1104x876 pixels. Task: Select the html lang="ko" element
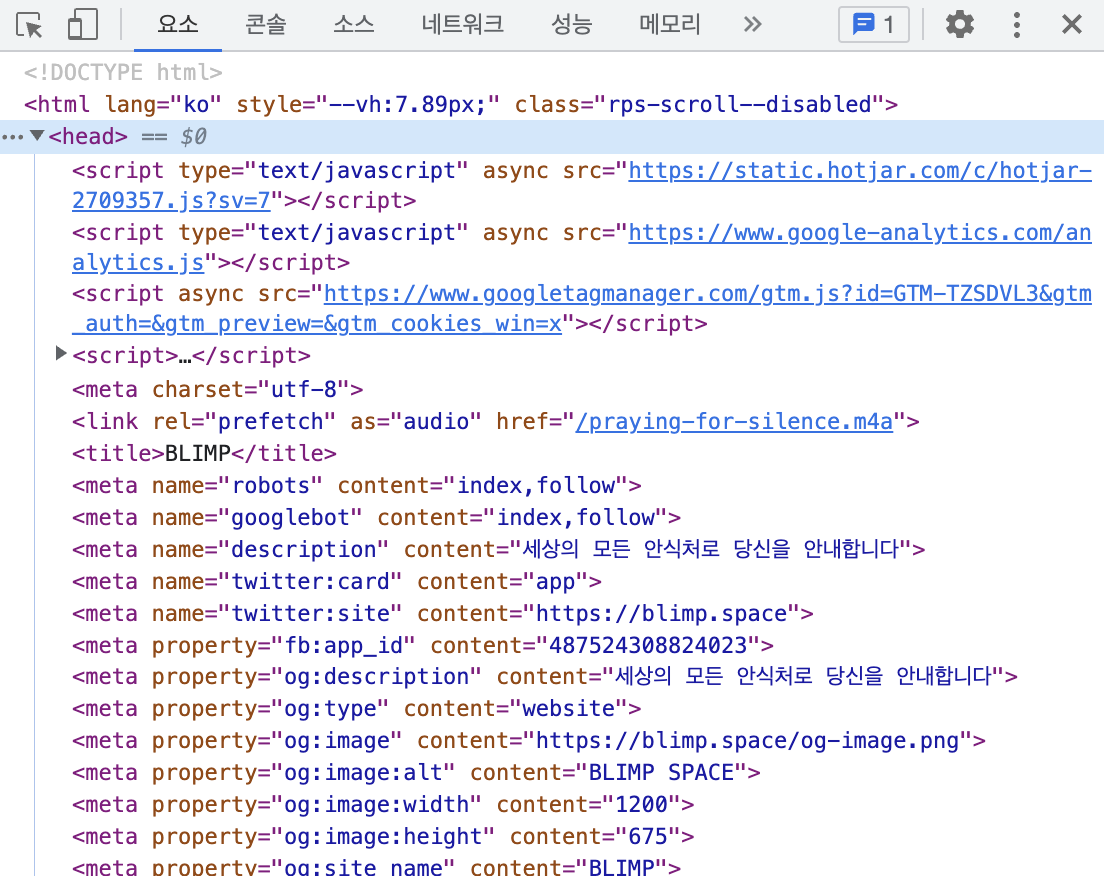[461, 104]
